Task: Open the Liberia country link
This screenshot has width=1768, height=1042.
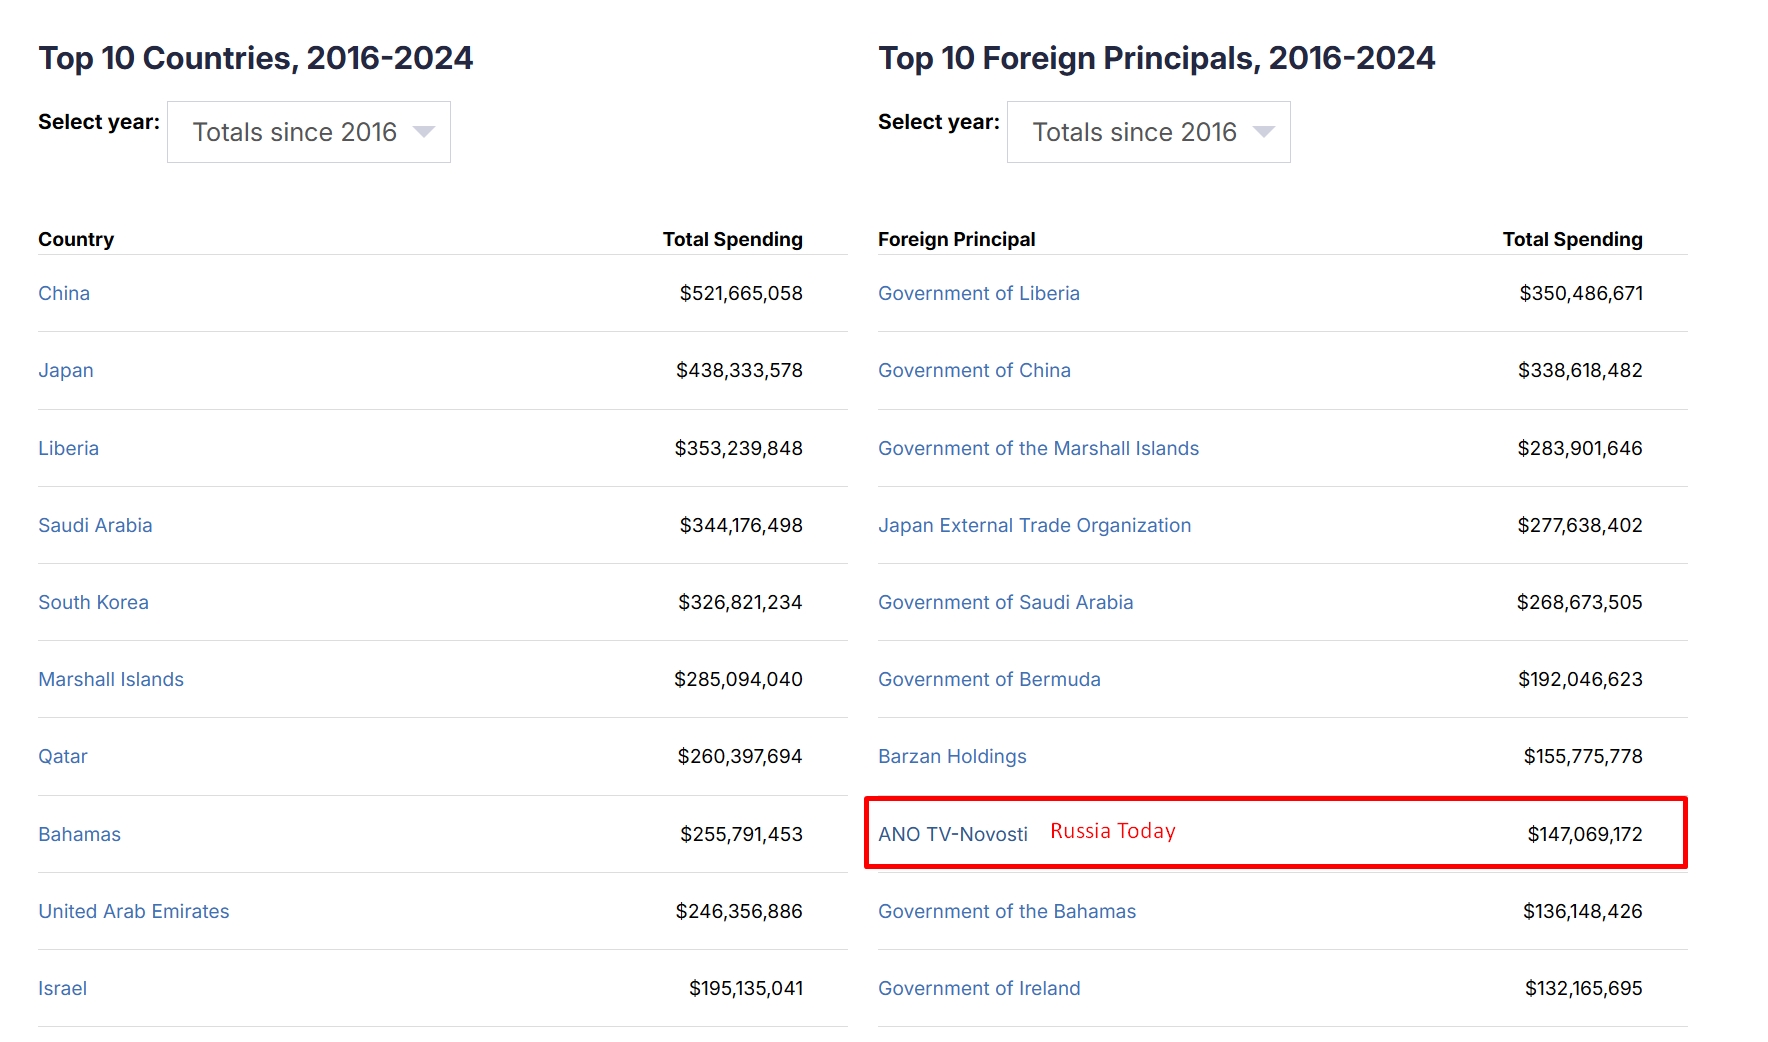Action: click(x=68, y=448)
